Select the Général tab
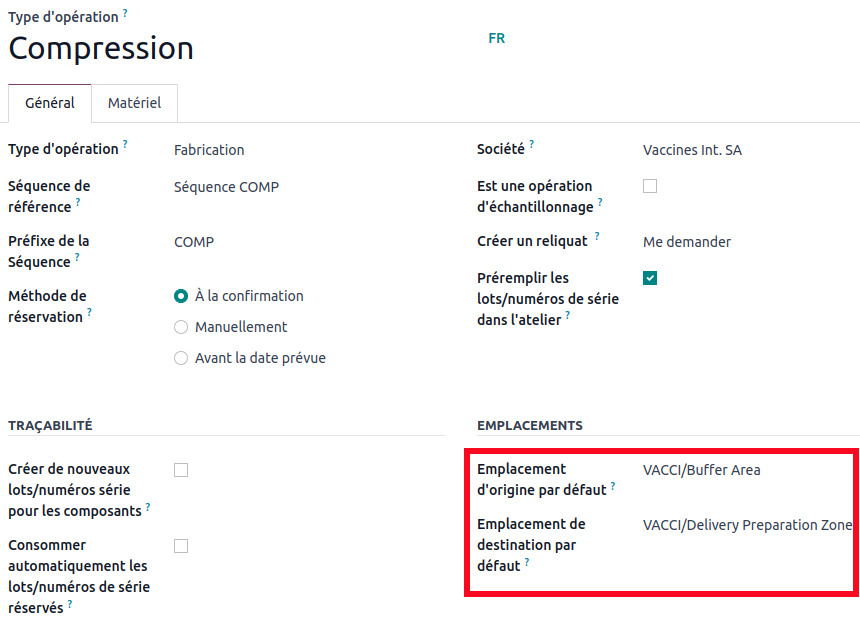 point(50,103)
